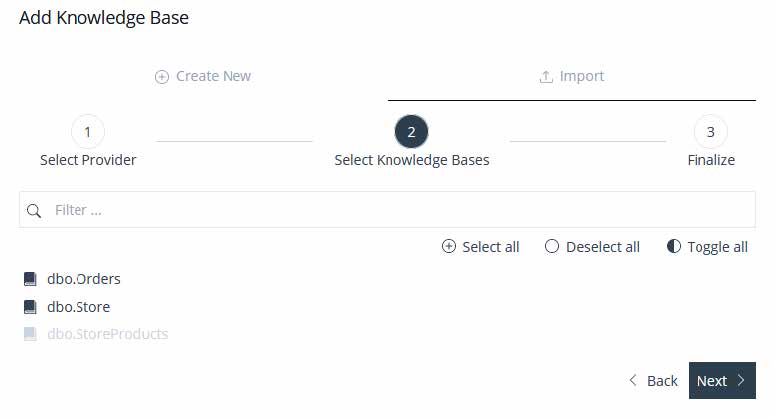Go Back to previous step
The height and width of the screenshot is (418, 775).
pyautogui.click(x=653, y=380)
